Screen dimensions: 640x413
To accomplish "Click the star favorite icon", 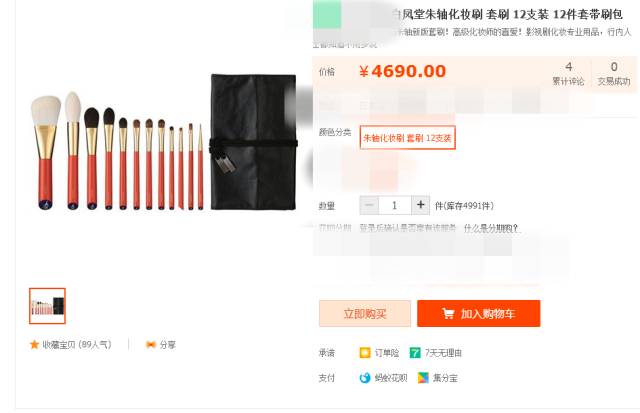I will pos(34,344).
